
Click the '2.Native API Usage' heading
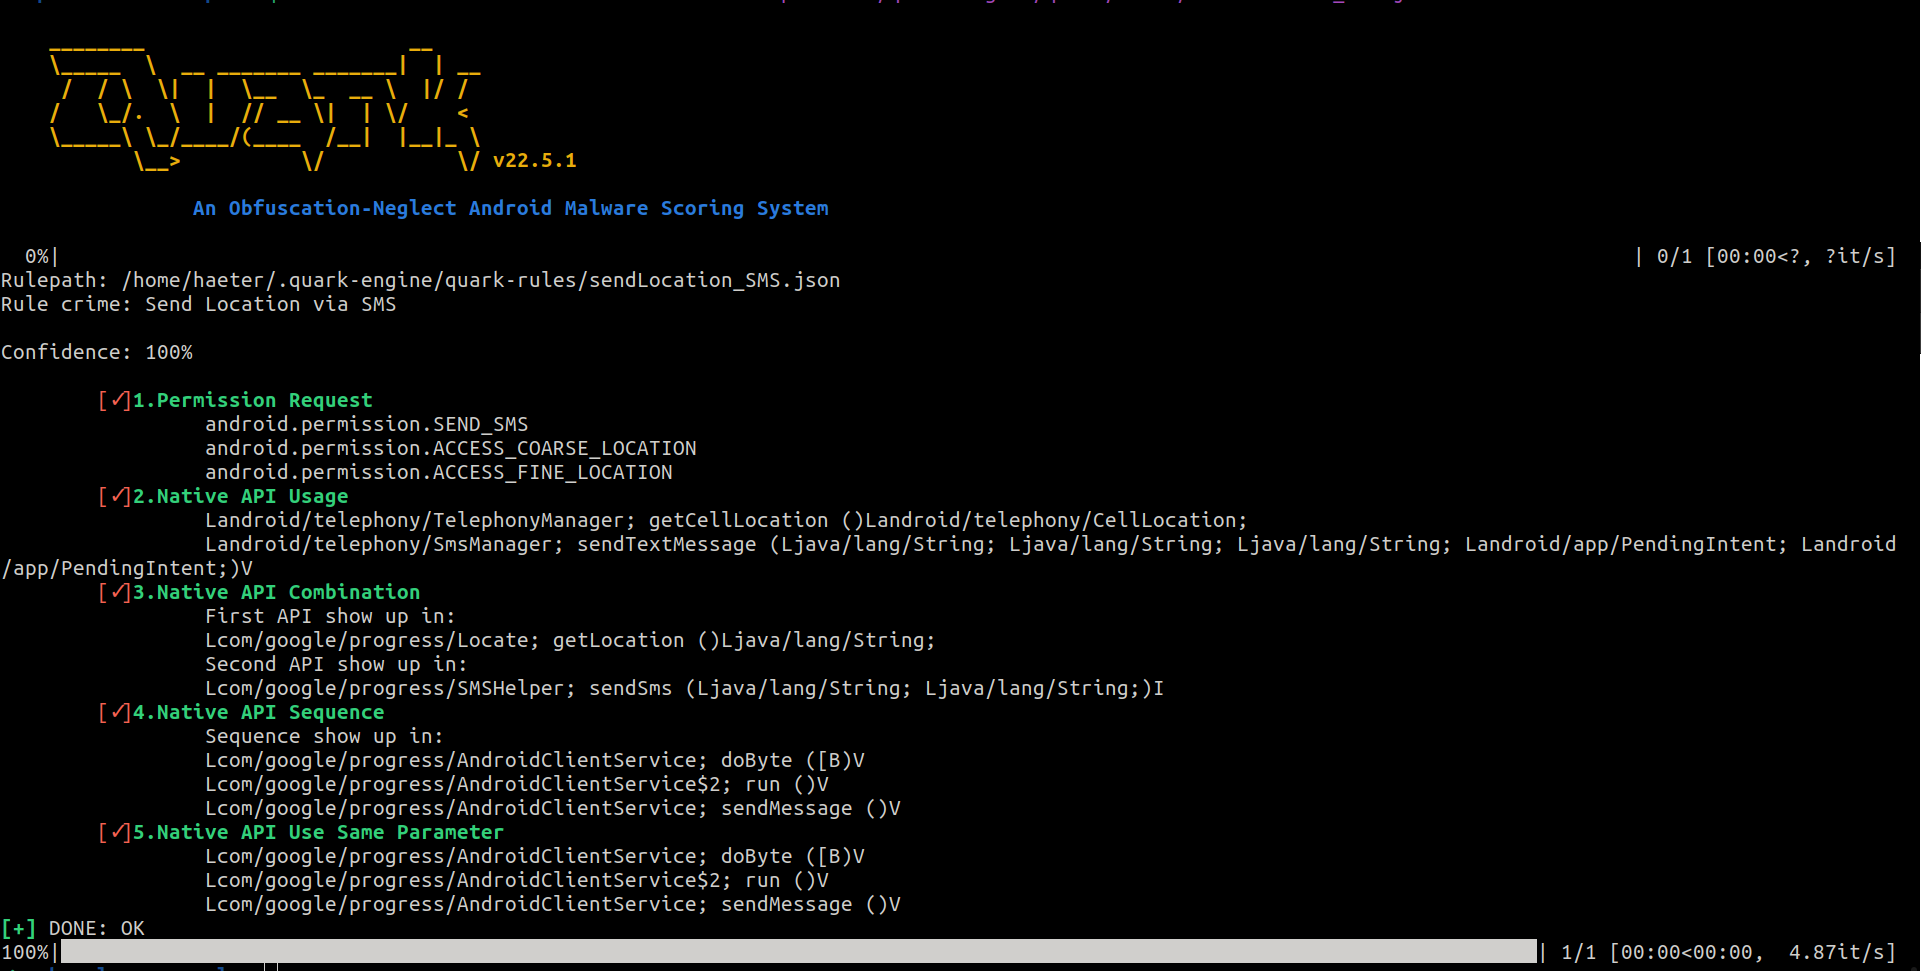pyautogui.click(x=241, y=496)
